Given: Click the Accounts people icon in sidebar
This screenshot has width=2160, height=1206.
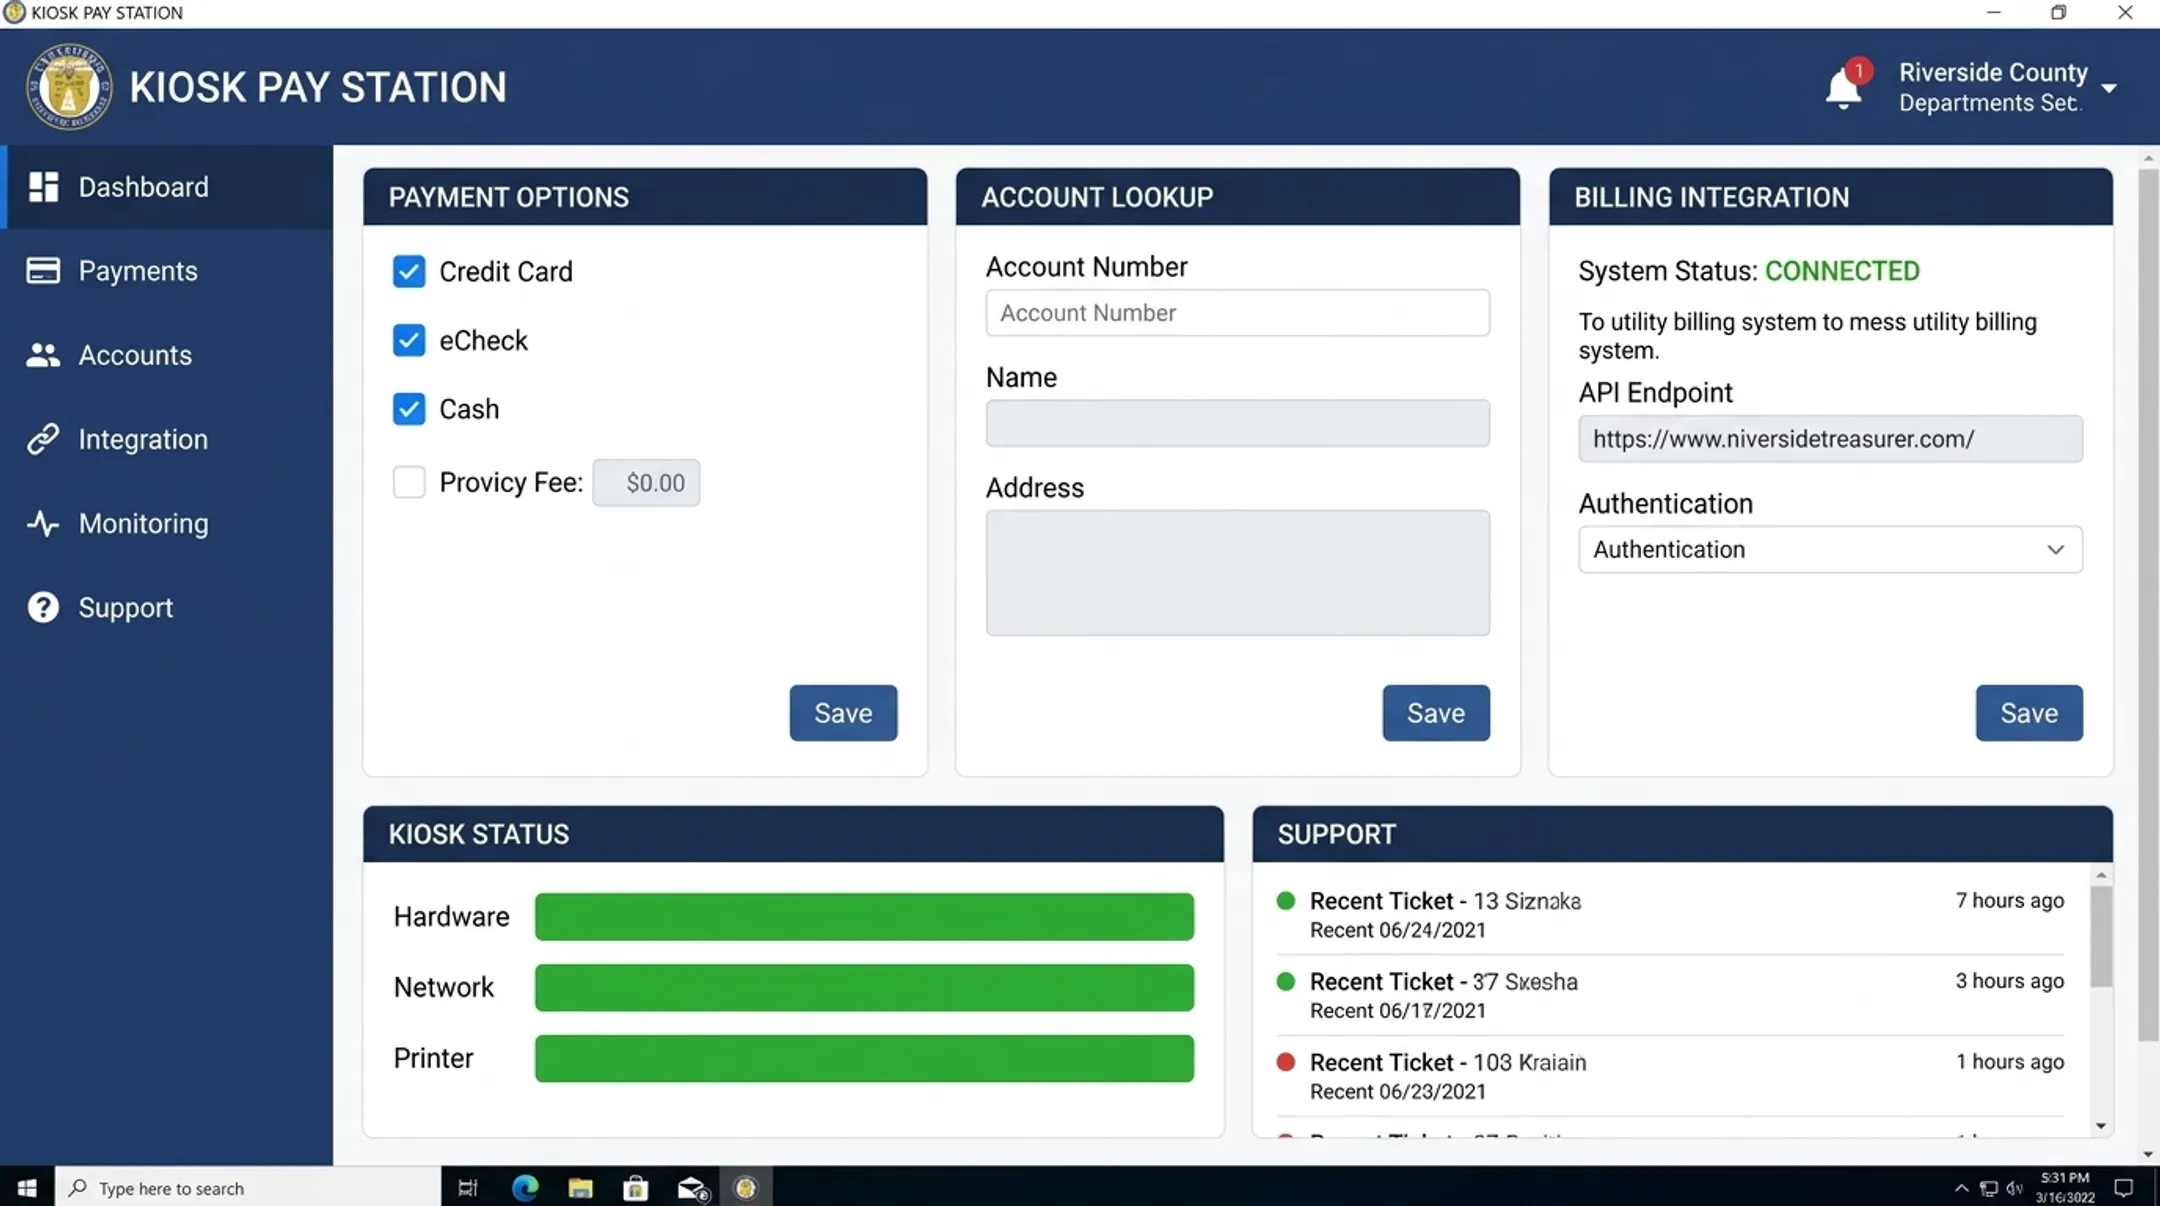Looking at the screenshot, I should 43,355.
